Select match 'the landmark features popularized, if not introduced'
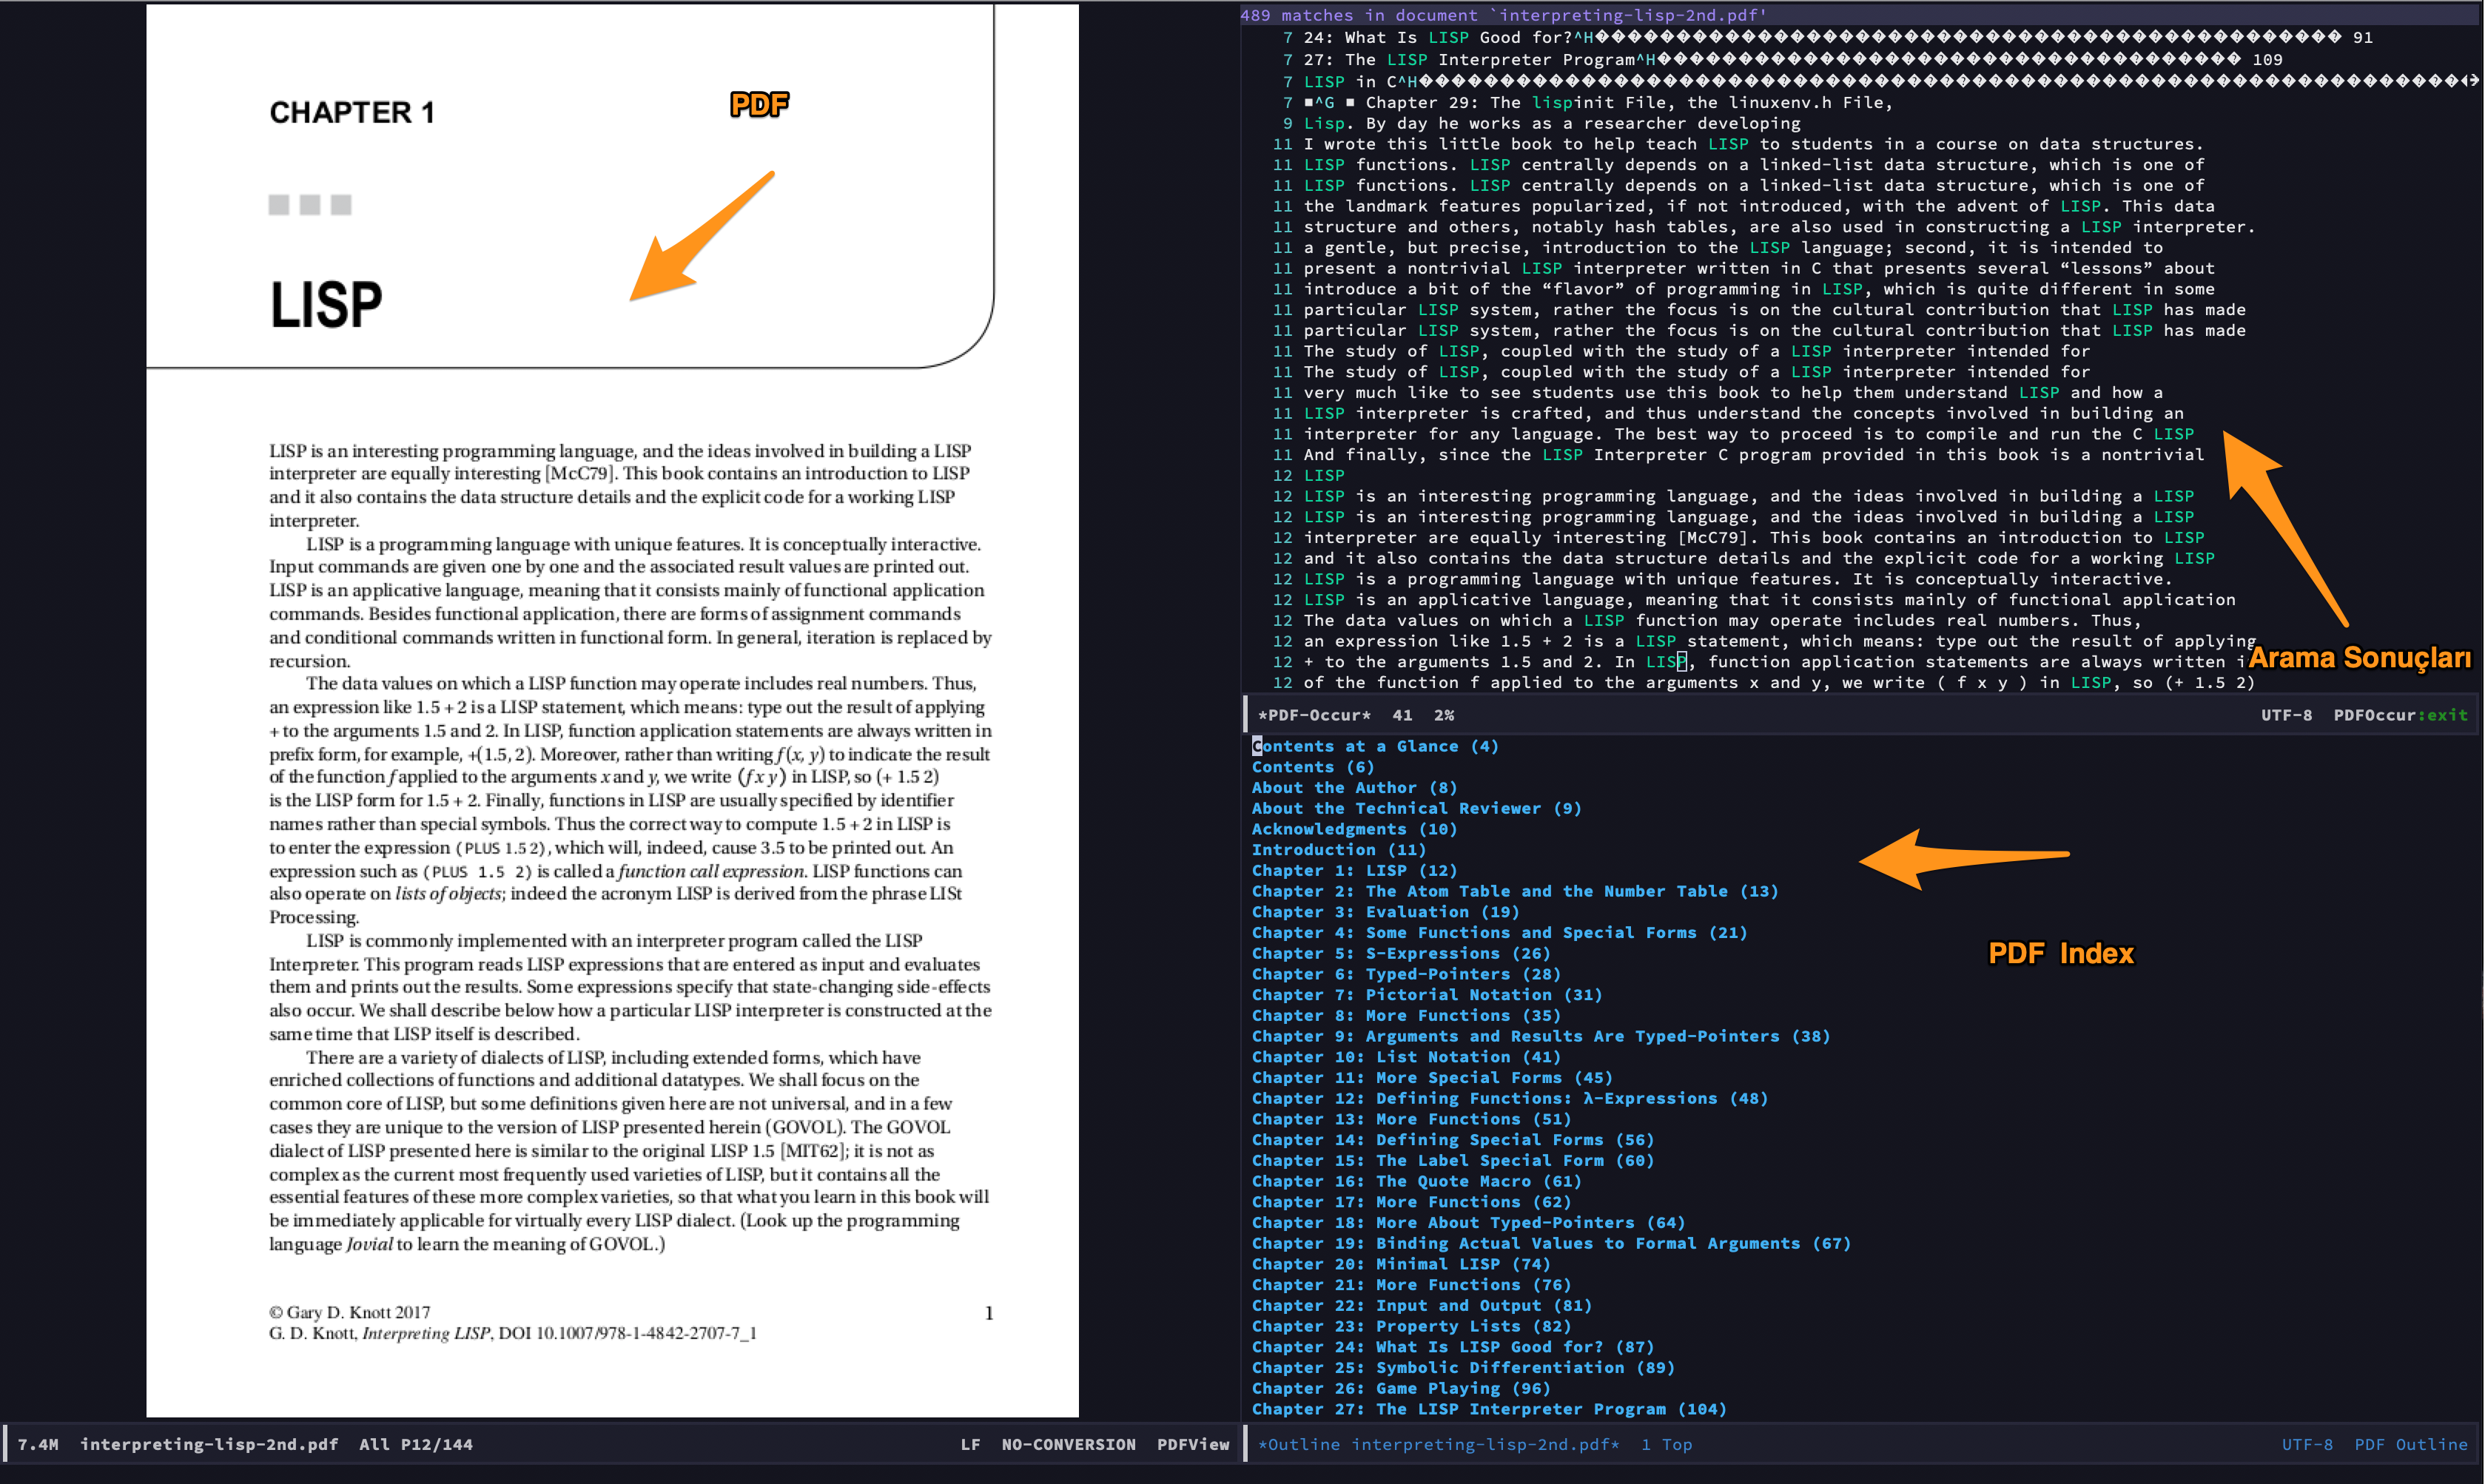 pos(1758,206)
